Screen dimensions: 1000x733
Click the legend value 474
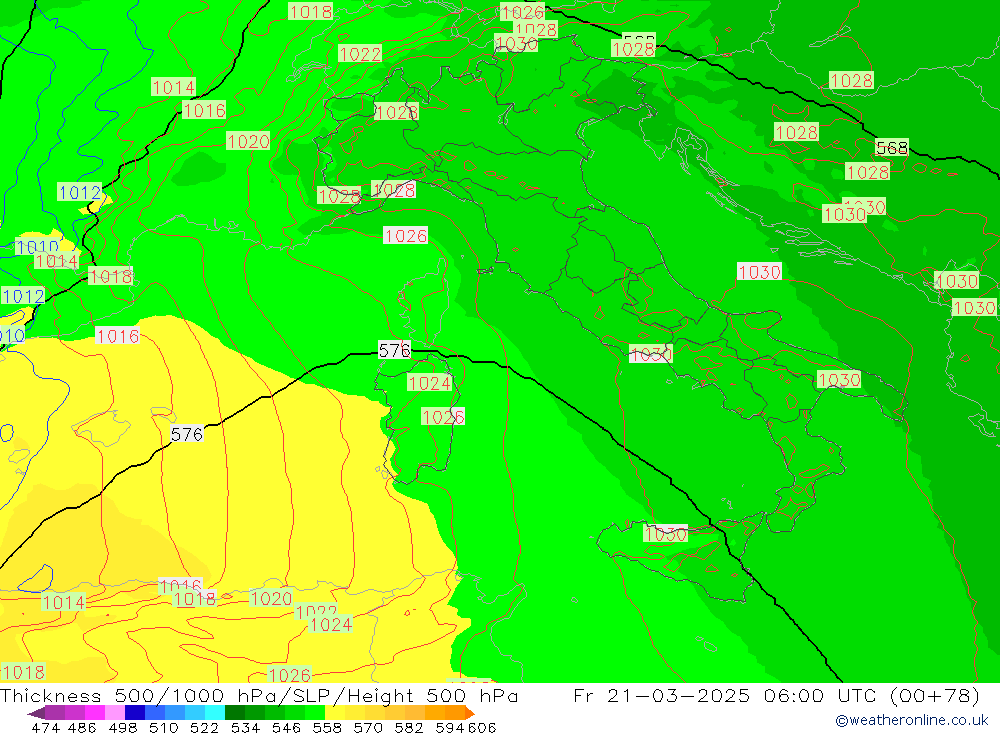[x=45, y=727]
